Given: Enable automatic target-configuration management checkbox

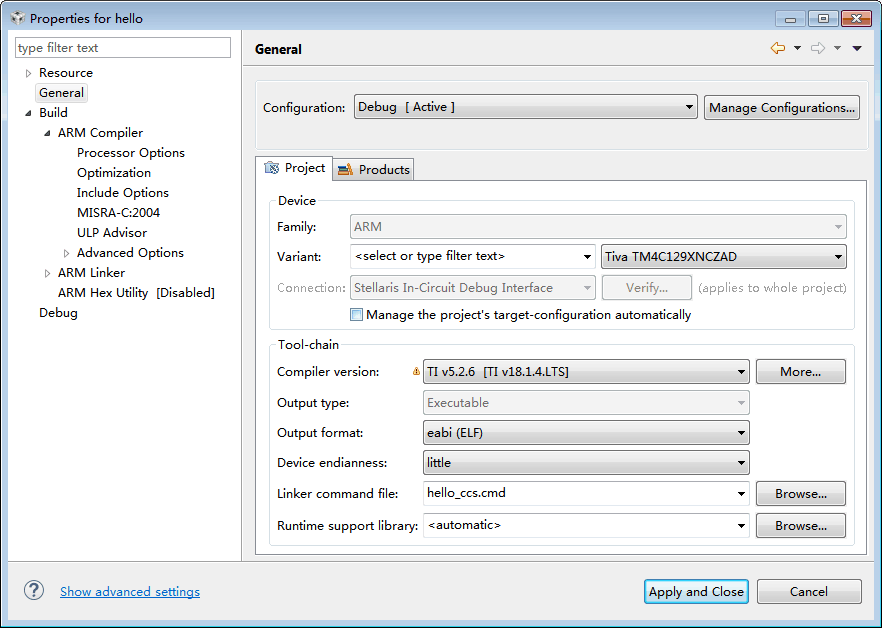Looking at the screenshot, I should pyautogui.click(x=357, y=315).
